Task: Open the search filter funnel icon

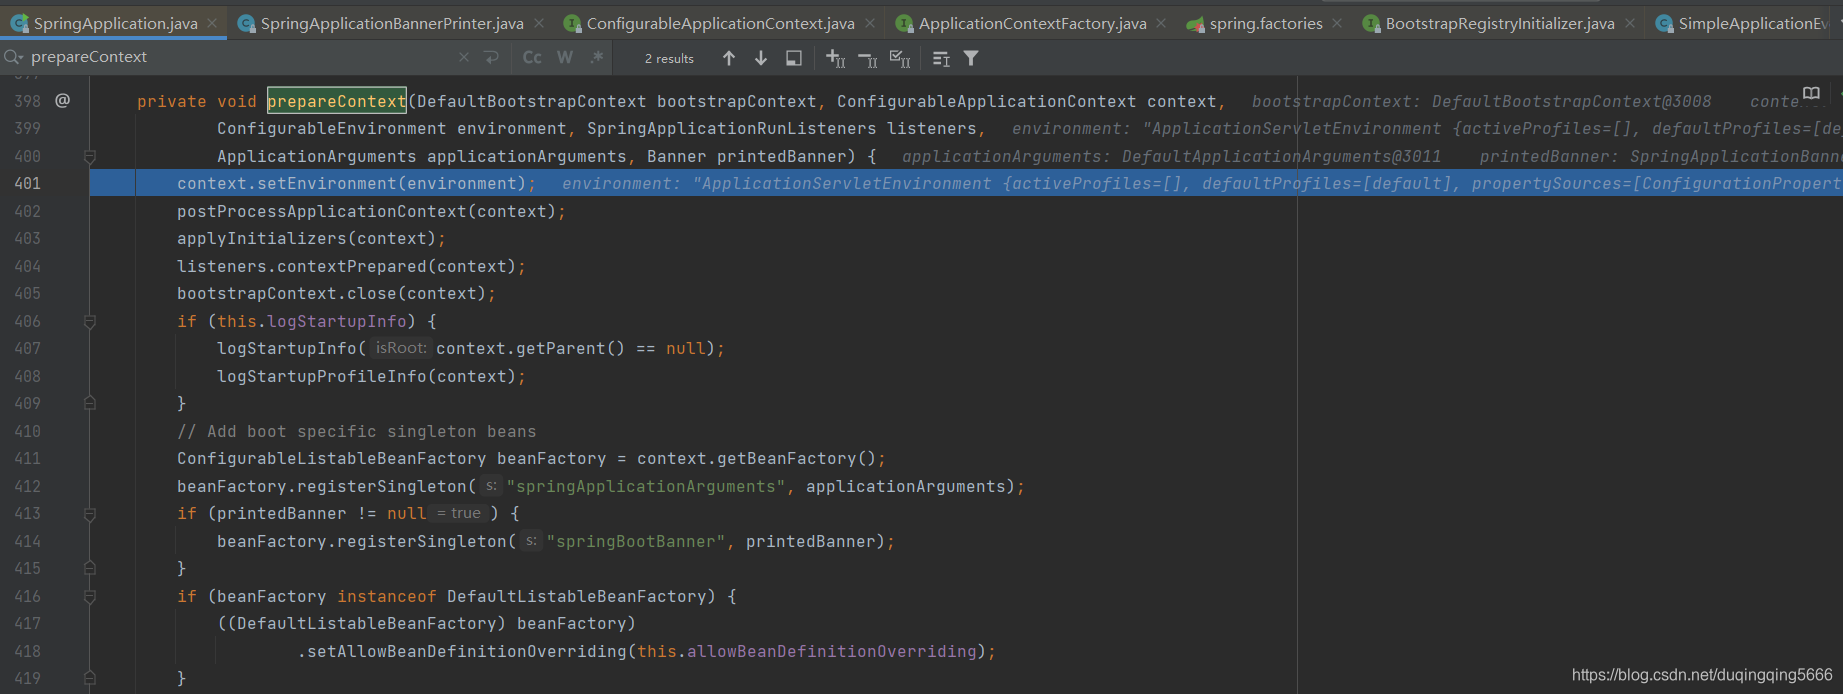Action: pyautogui.click(x=971, y=58)
